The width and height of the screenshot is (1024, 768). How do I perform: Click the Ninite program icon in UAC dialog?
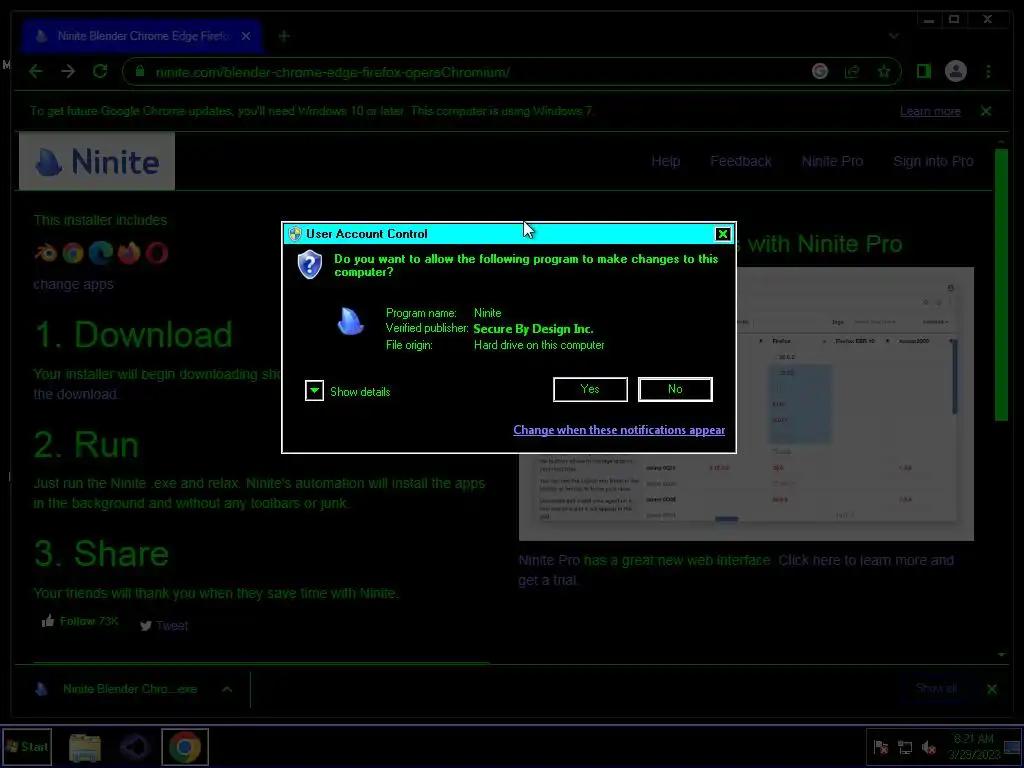[x=351, y=322]
